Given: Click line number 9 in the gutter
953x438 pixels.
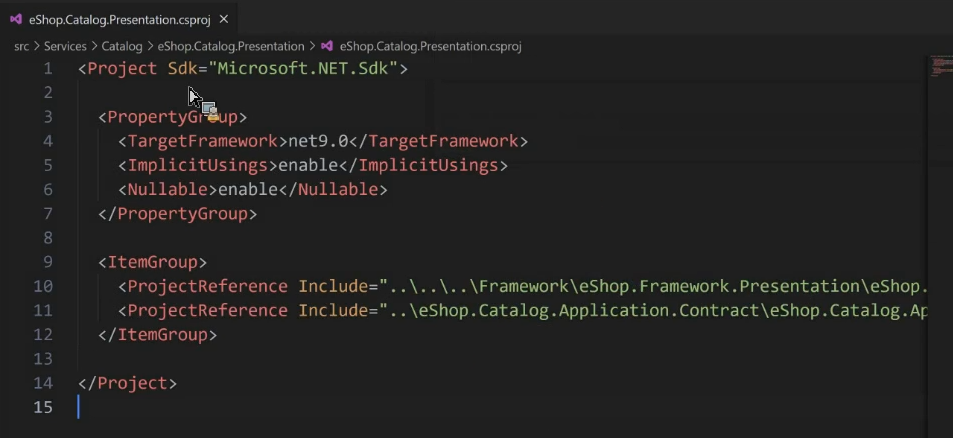Looking at the screenshot, I should click(47, 262).
